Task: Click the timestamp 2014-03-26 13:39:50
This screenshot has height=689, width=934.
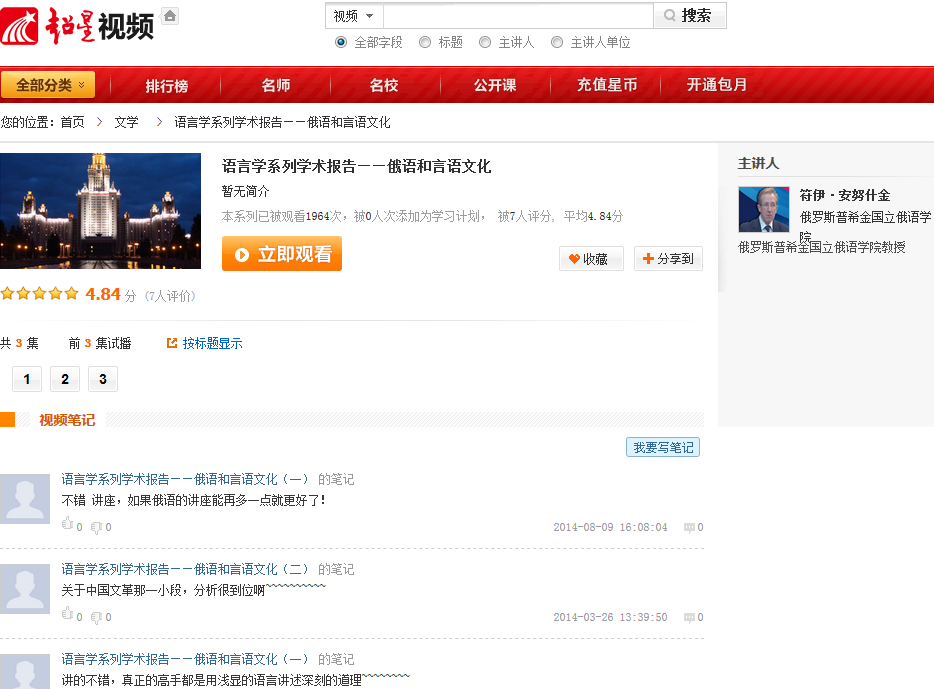Action: click(x=611, y=618)
